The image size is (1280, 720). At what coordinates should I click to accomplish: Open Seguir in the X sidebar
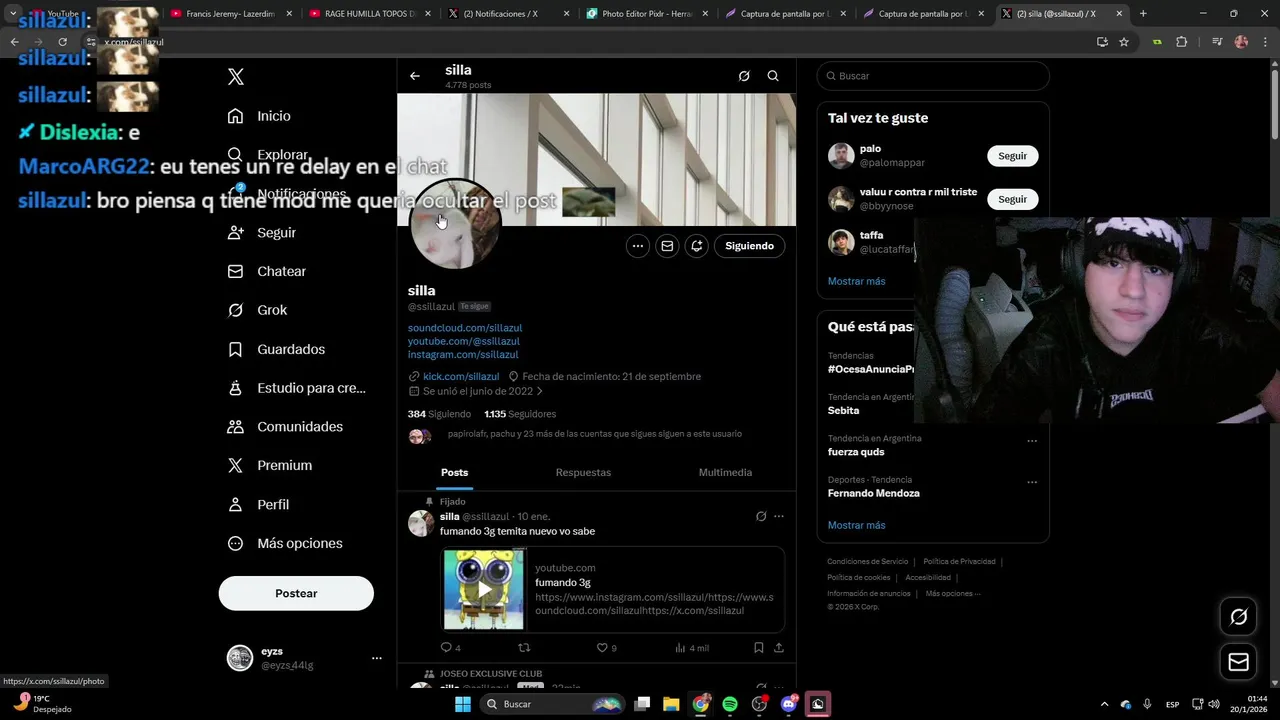pos(261,232)
